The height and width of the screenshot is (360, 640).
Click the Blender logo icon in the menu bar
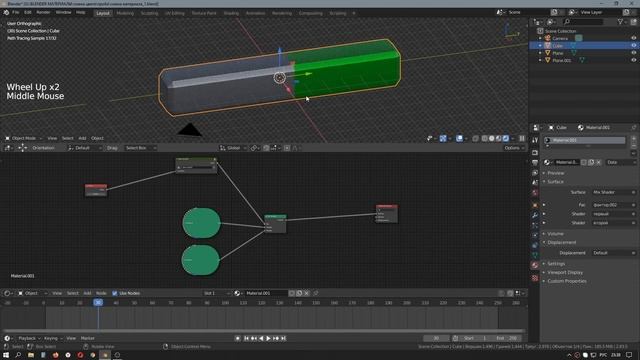[x=6, y=13]
